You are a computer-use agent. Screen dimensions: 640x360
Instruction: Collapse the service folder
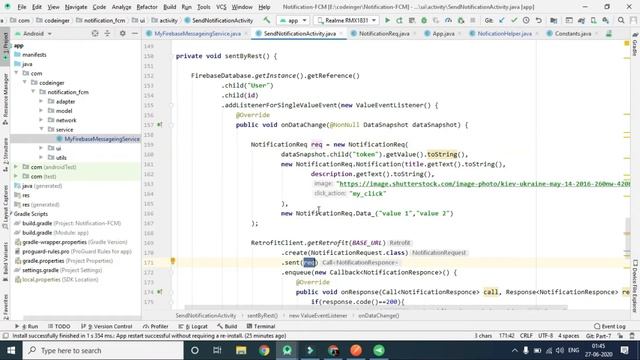point(41,129)
